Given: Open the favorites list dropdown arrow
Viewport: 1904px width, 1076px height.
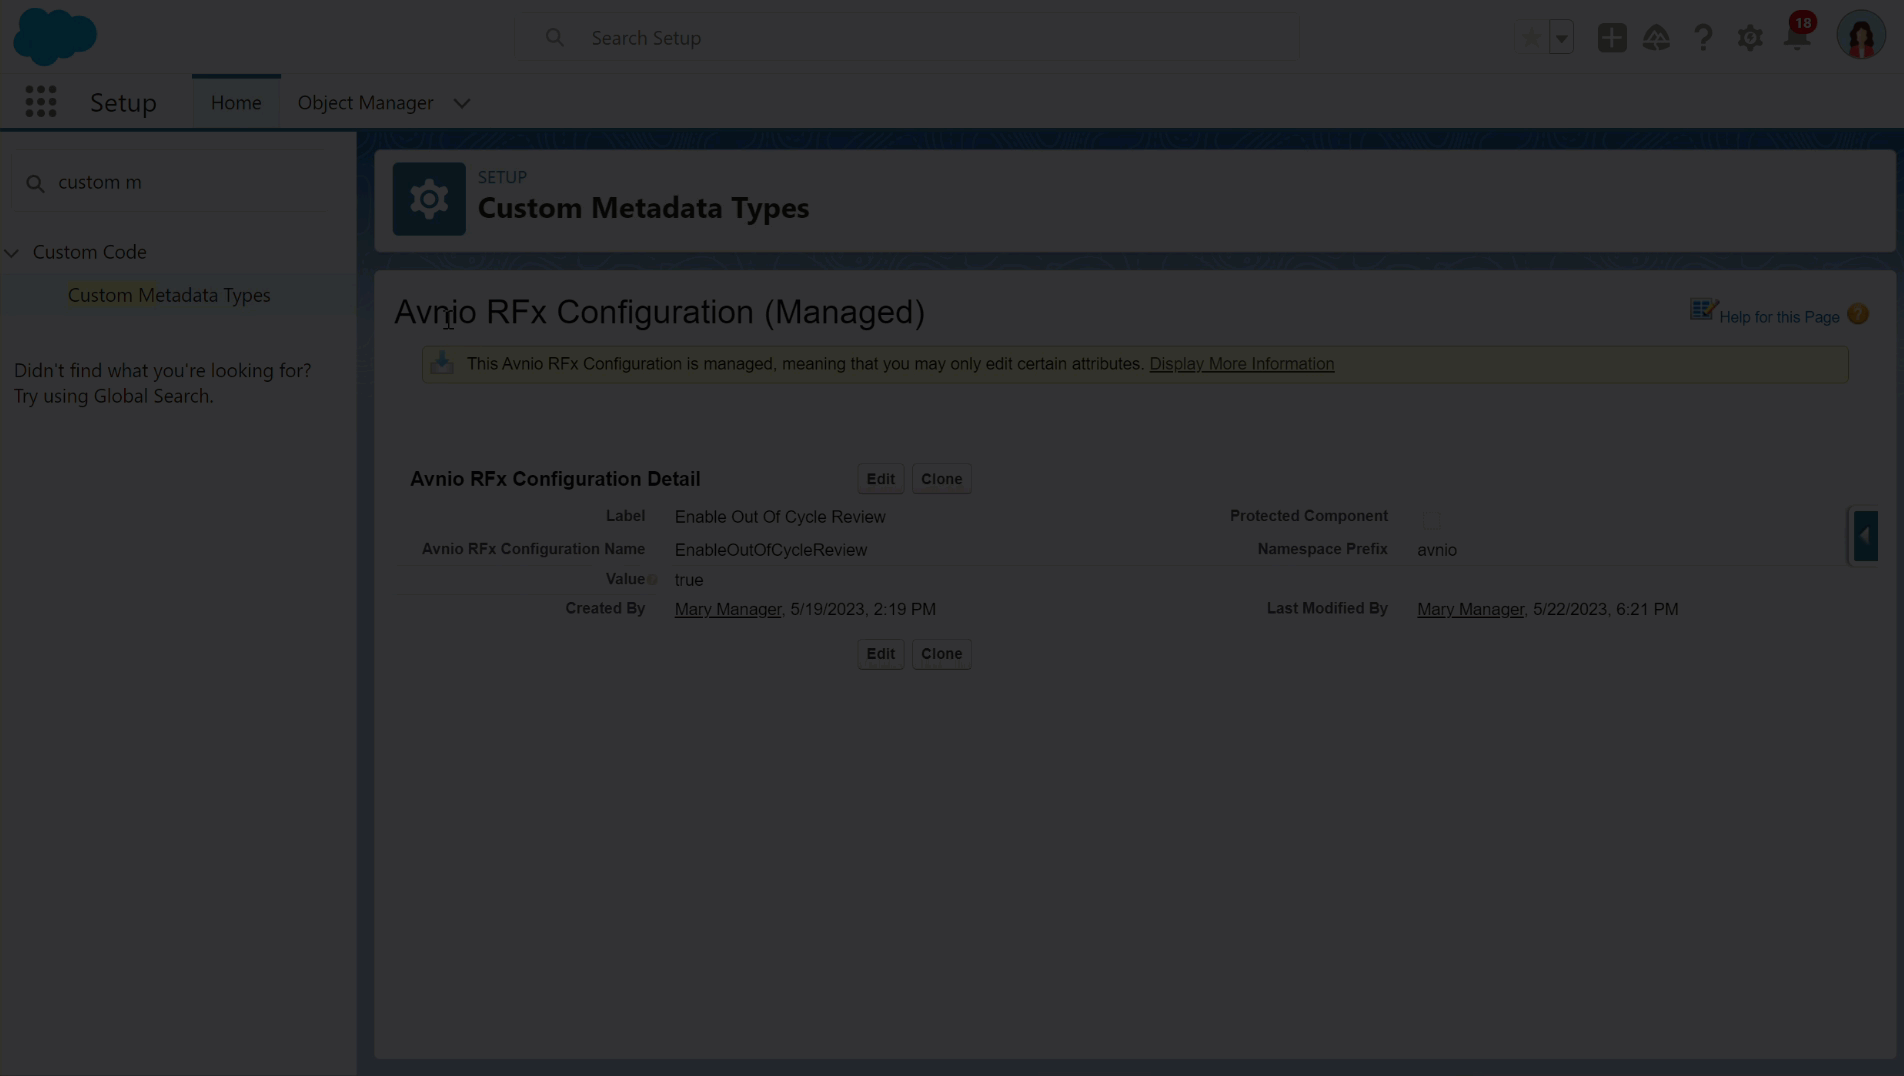Looking at the screenshot, I should (1561, 38).
